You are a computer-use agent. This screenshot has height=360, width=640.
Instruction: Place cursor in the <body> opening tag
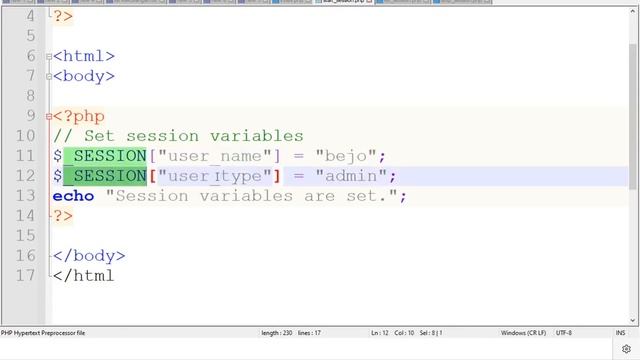[x=84, y=76]
